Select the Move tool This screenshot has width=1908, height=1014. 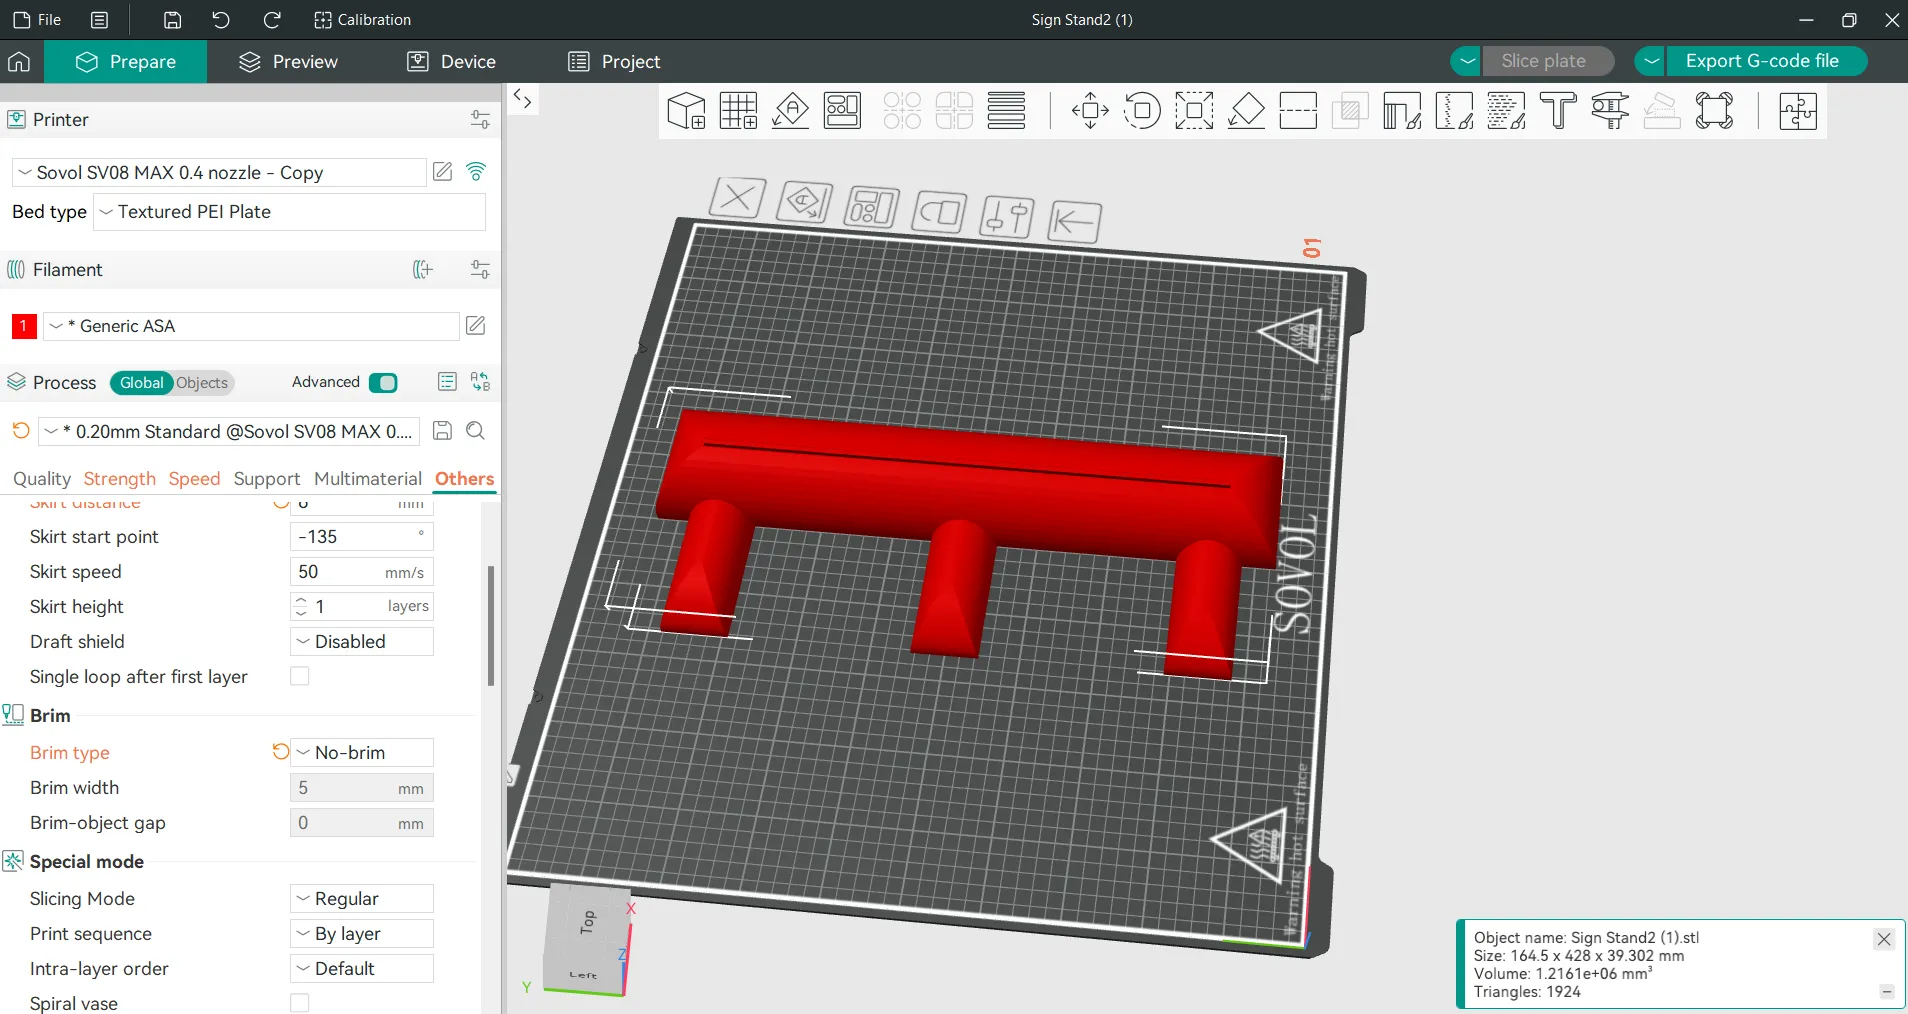pyautogui.click(x=1090, y=111)
